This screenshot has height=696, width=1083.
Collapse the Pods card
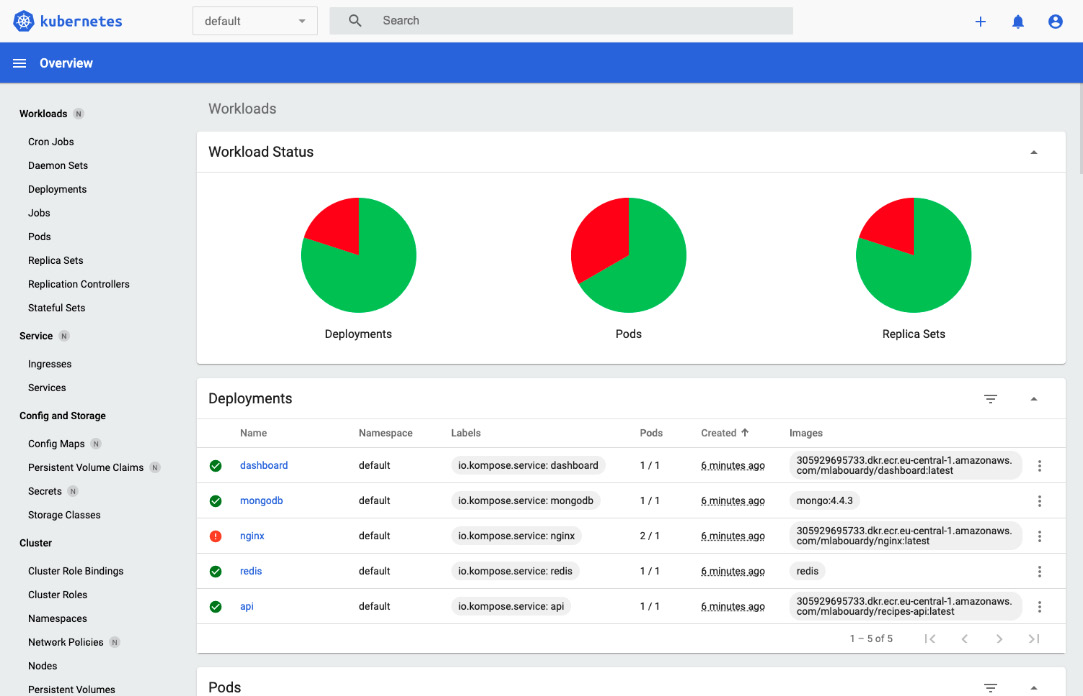(x=1034, y=688)
